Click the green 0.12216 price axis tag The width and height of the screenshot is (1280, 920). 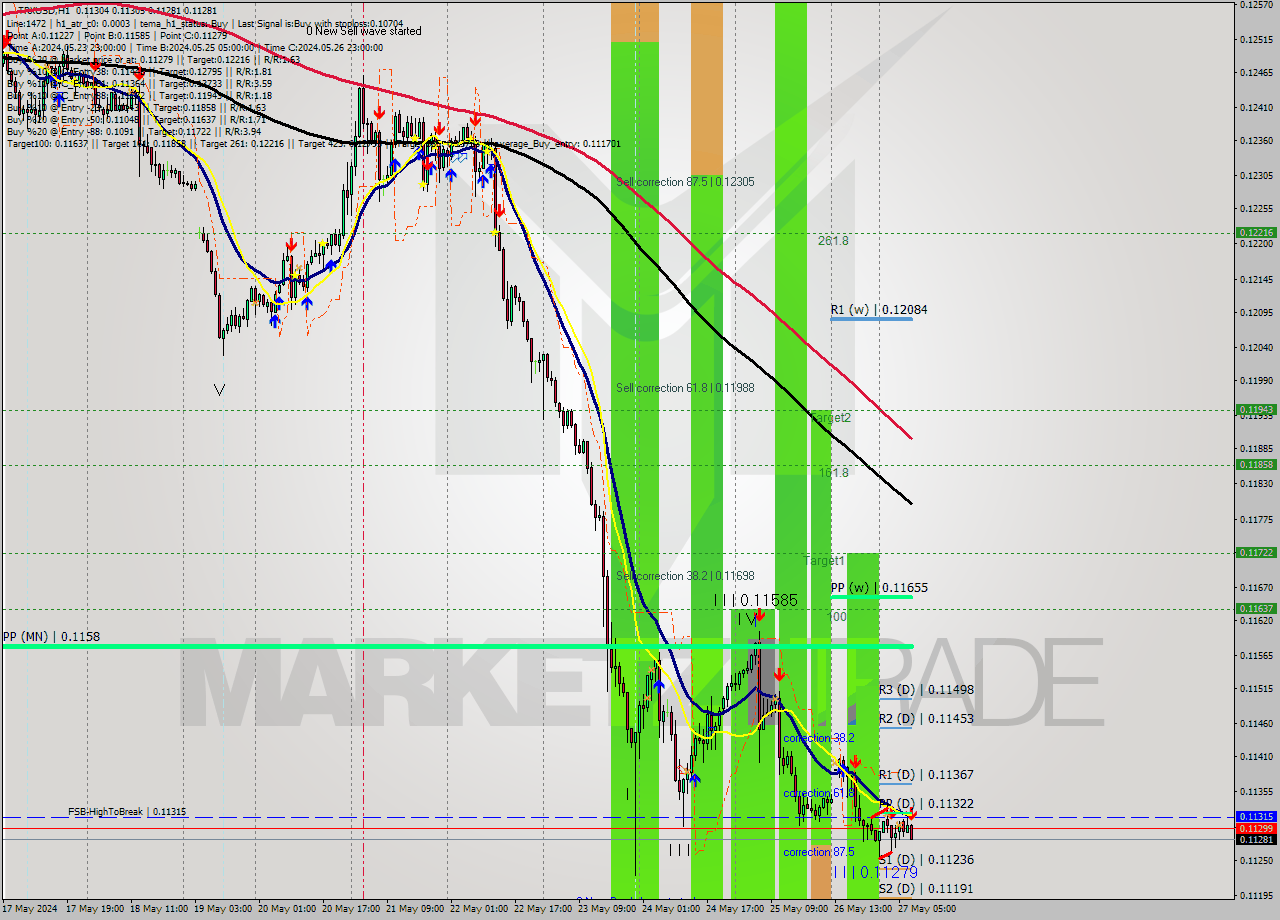coord(1256,232)
